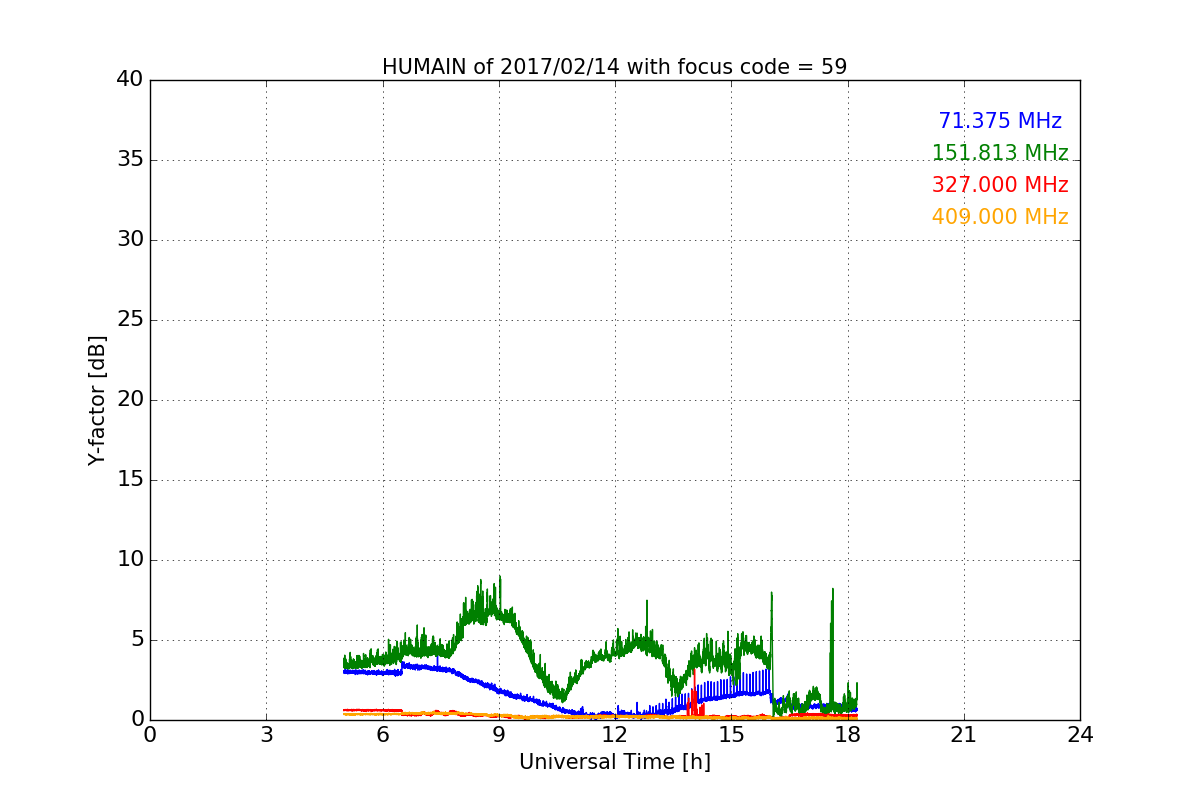This screenshot has width=1200, height=800.
Task: Click the x-axis tick label 3
Action: click(x=266, y=735)
